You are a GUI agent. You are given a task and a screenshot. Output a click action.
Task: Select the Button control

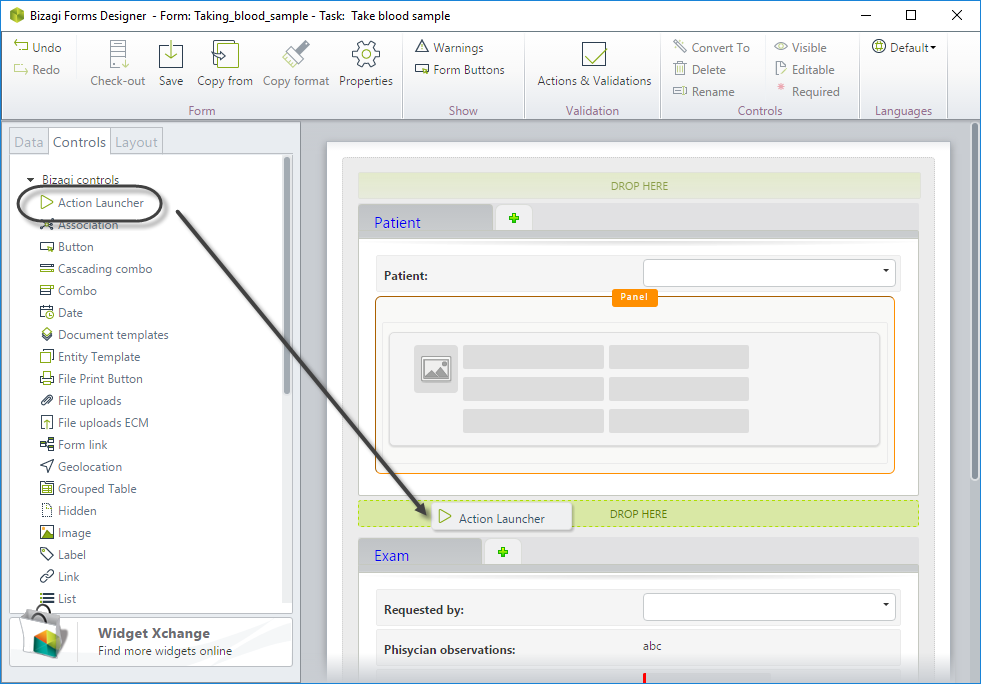pyautogui.click(x=66, y=247)
